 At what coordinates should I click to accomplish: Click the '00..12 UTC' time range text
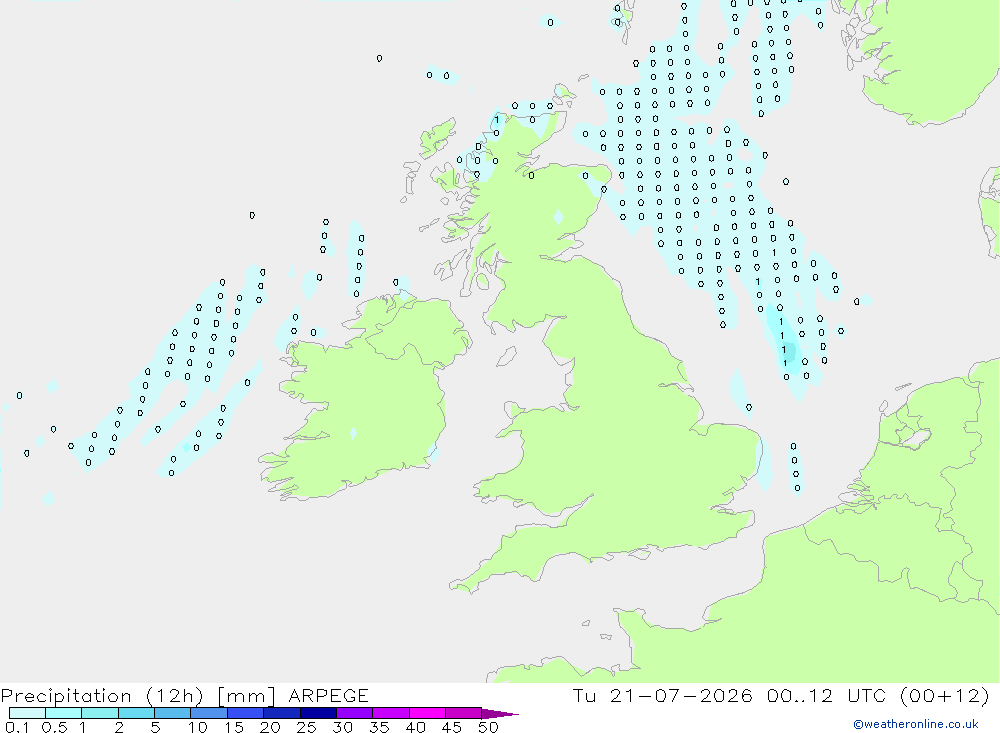[x=827, y=695]
